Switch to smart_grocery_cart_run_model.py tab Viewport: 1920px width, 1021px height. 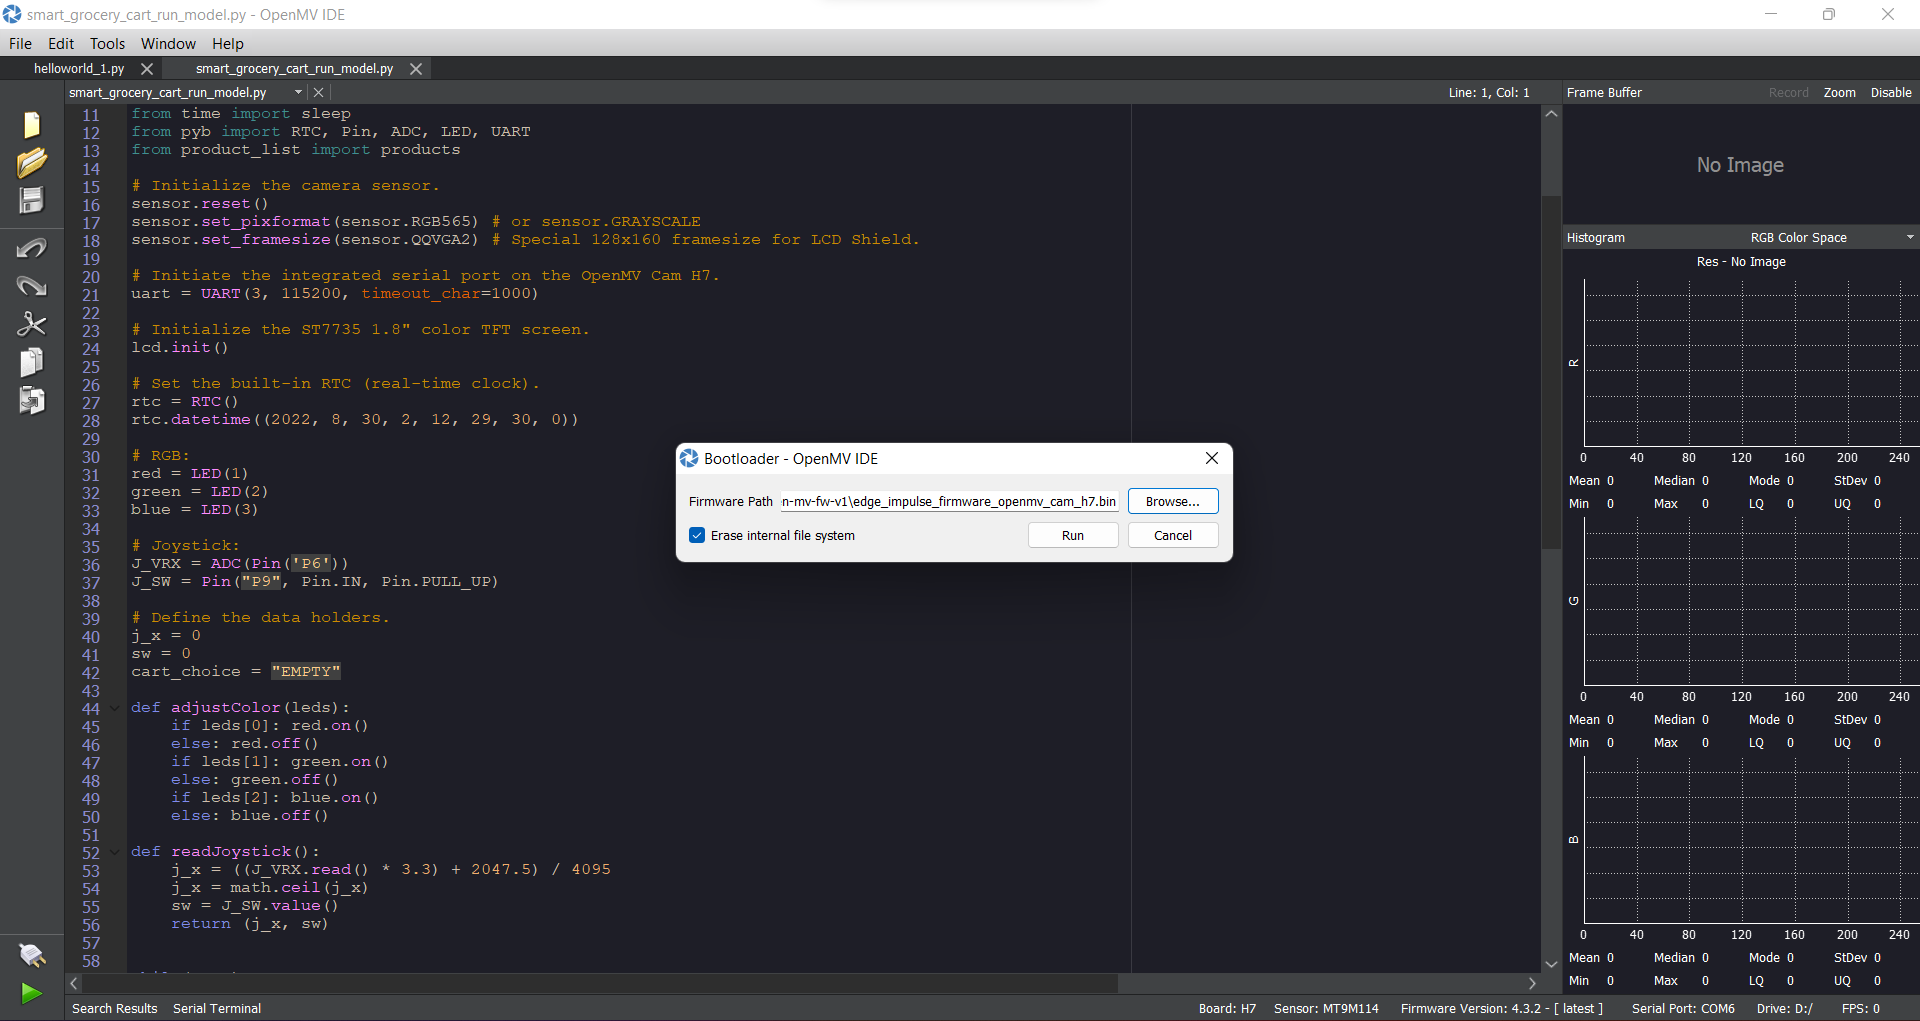point(294,69)
